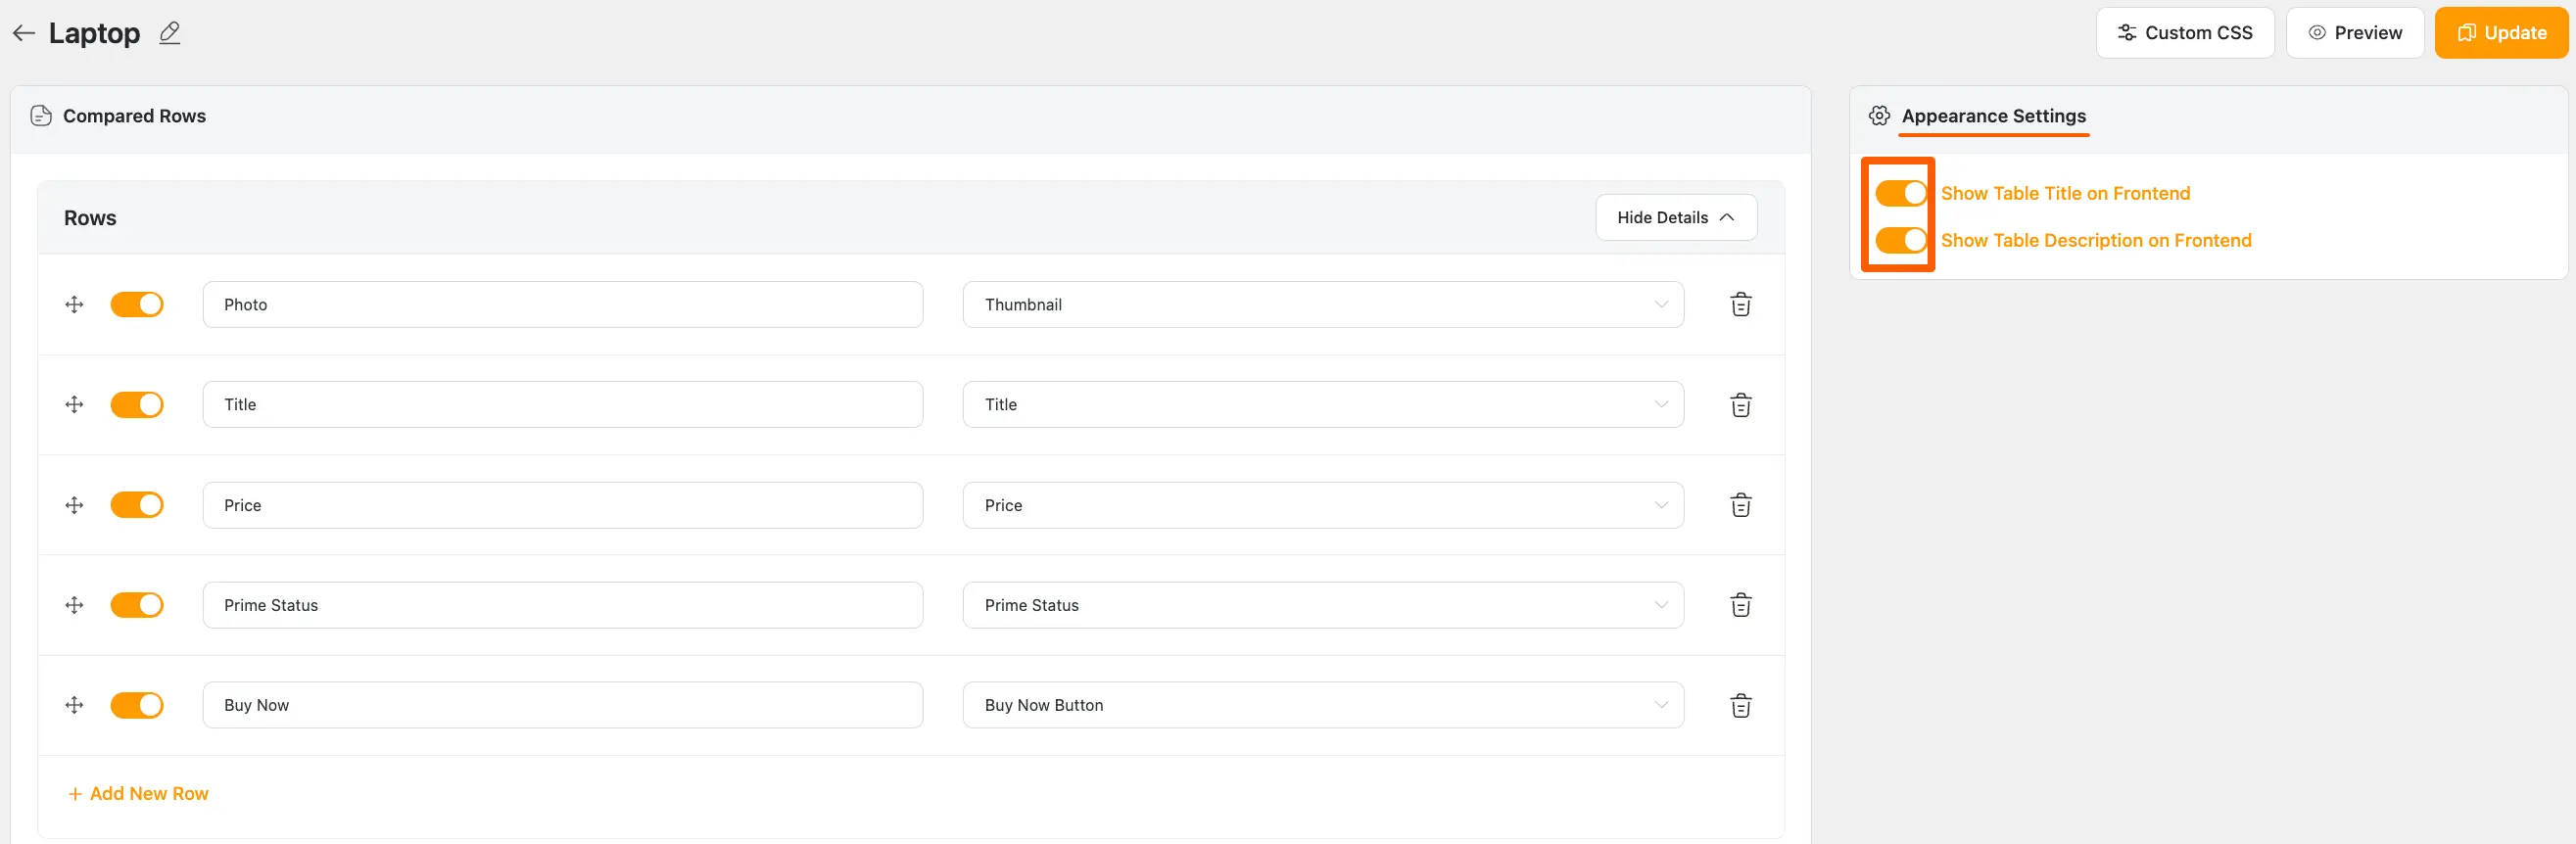Image resolution: width=2576 pixels, height=844 pixels.
Task: Click Add New Row link
Action: (x=138, y=794)
